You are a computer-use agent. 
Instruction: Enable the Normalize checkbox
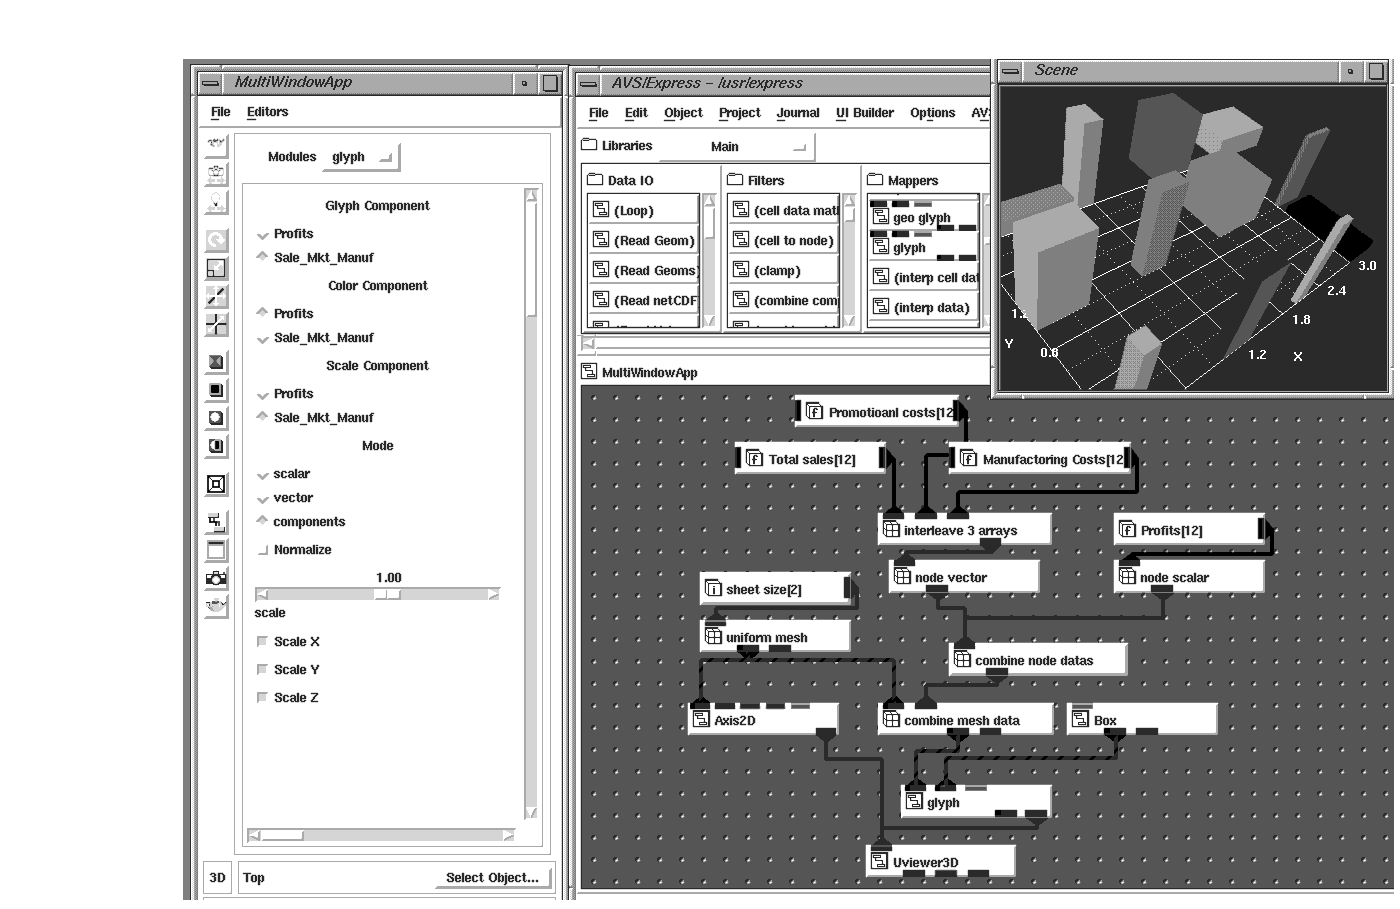(264, 550)
